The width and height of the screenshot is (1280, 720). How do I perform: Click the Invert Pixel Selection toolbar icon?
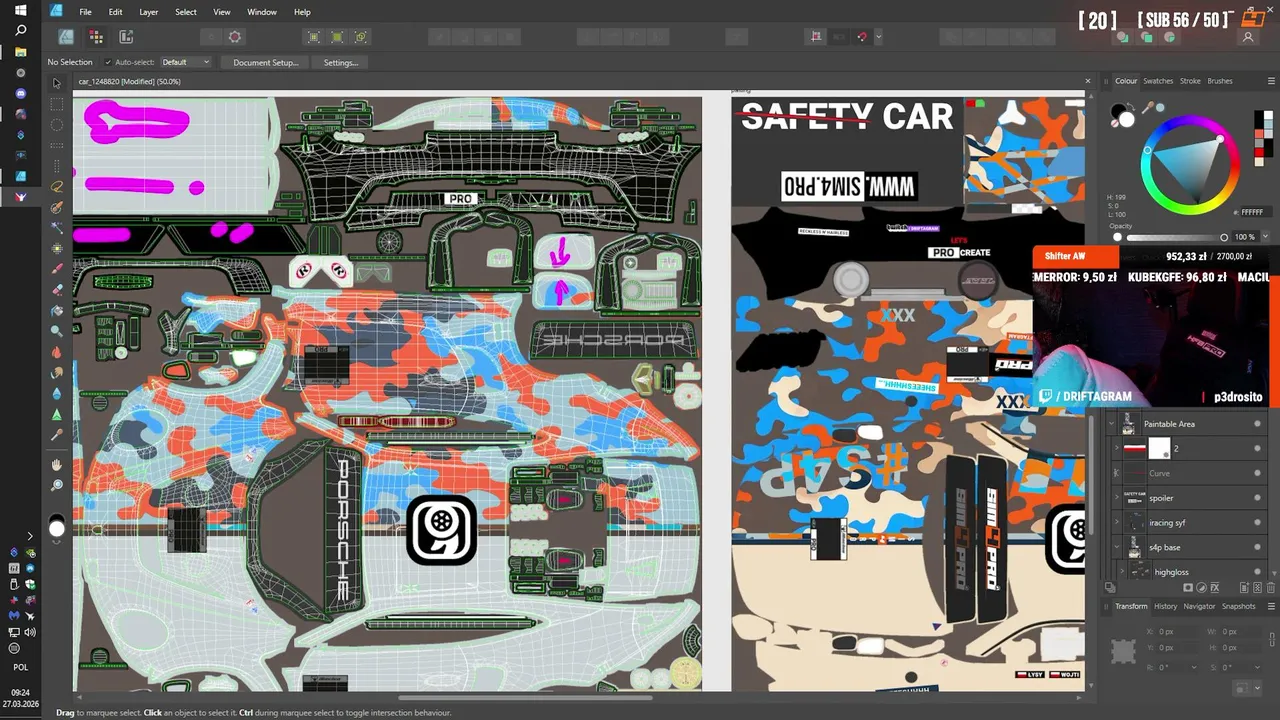(361, 37)
